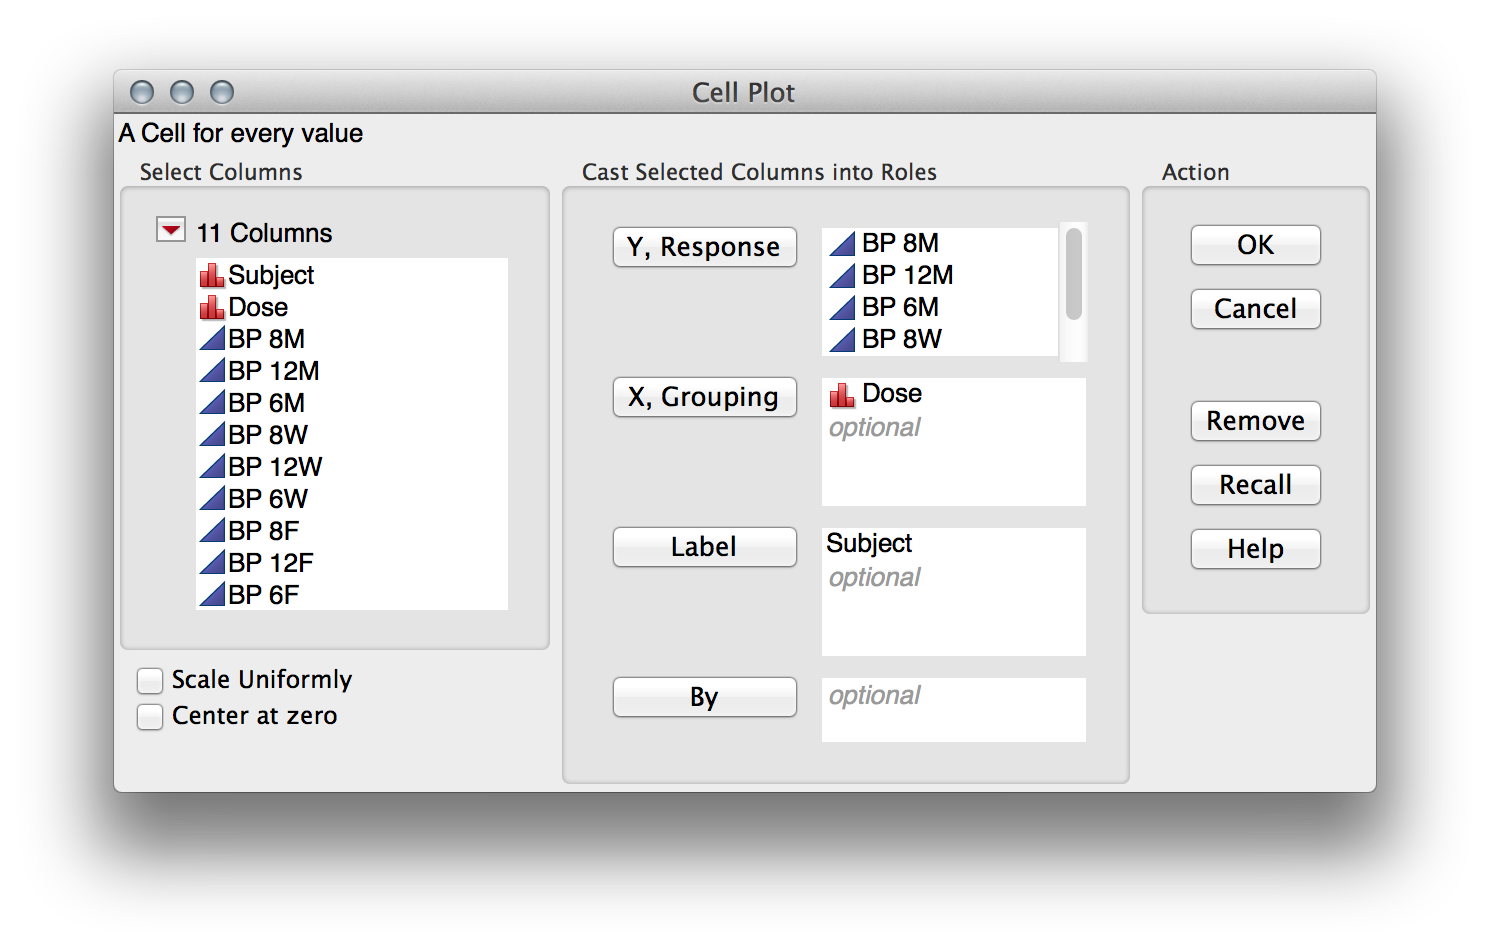Click the Y, Response role button
Image resolution: width=1490 pixels, height=950 pixels.
click(704, 247)
